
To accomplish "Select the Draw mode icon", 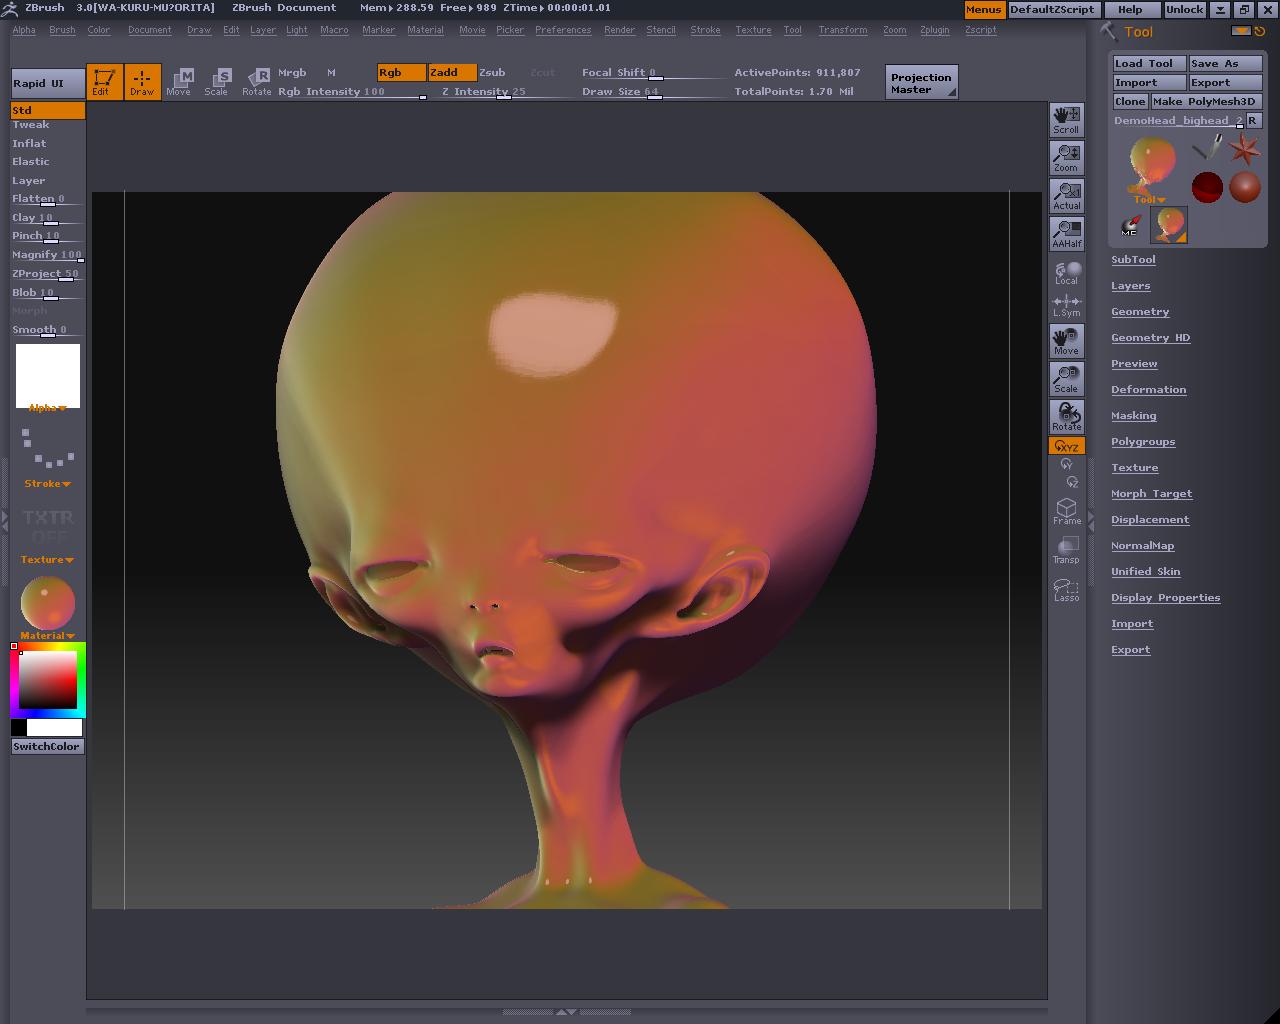I will pos(143,81).
